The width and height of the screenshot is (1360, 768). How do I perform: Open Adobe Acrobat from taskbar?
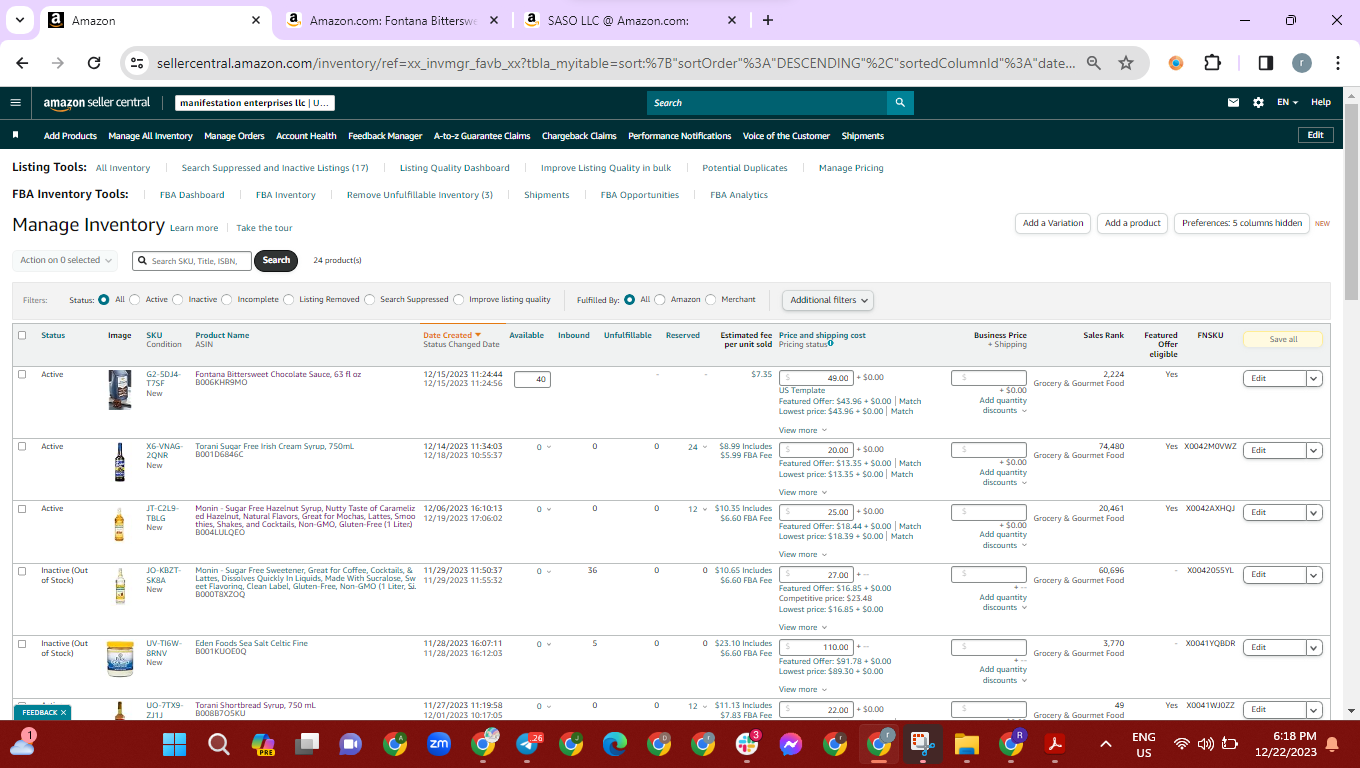point(1054,744)
